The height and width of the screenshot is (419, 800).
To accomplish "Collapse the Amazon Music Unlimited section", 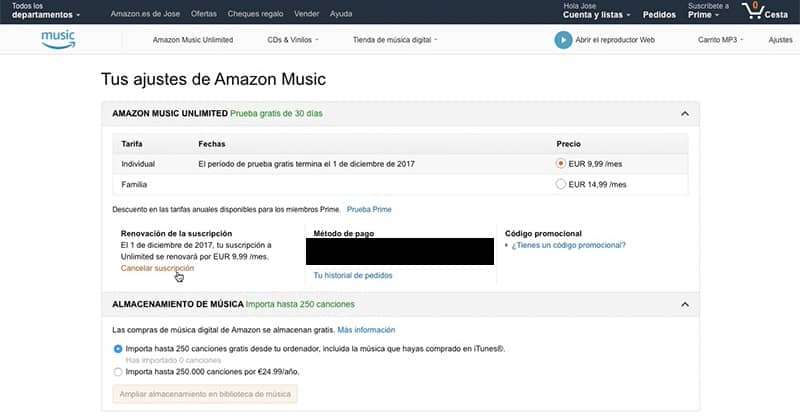I will 684,113.
